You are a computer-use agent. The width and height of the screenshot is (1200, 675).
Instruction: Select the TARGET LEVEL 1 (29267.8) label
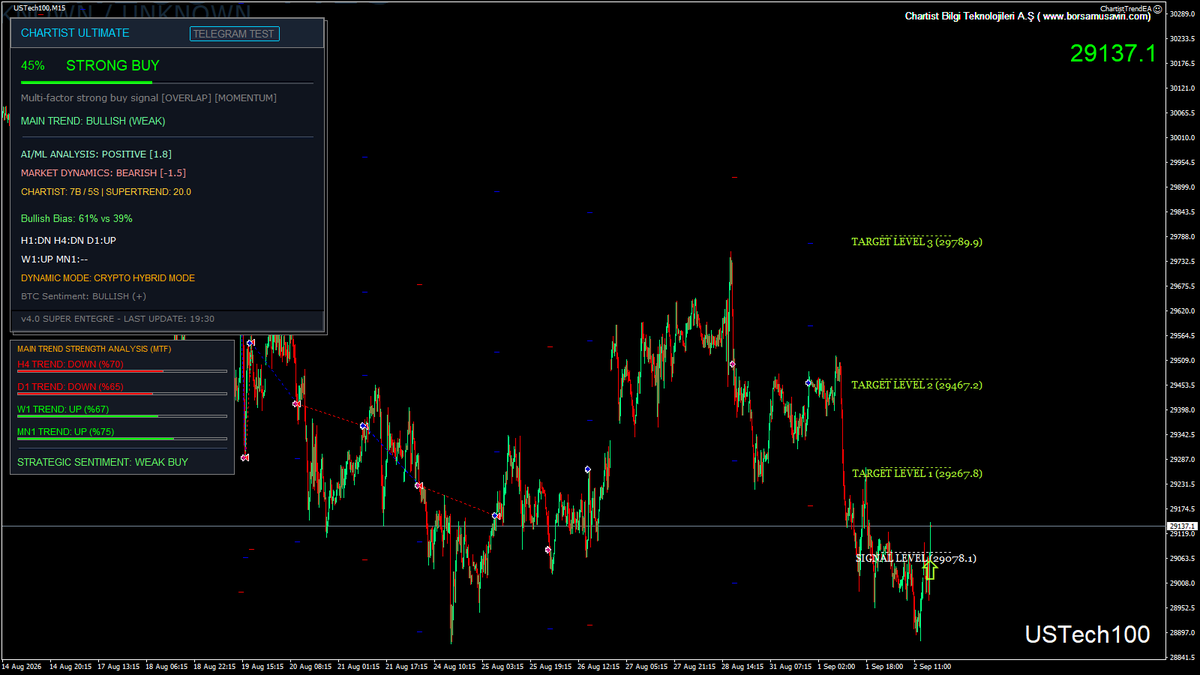917,473
